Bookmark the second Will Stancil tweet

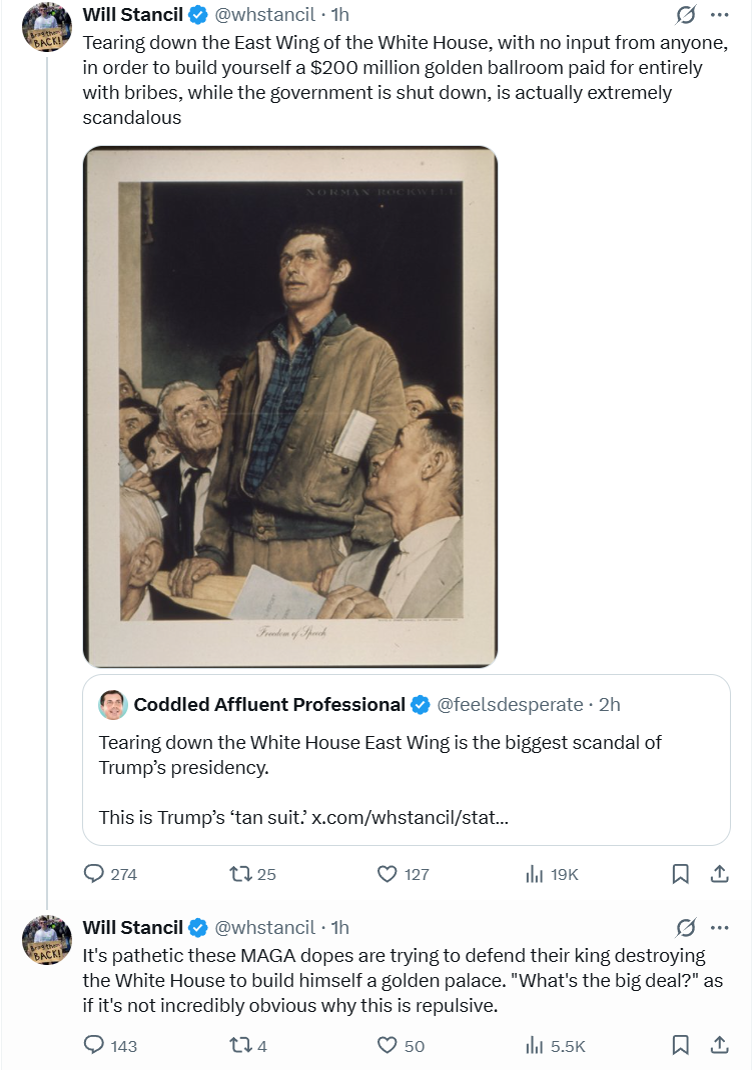click(680, 1046)
